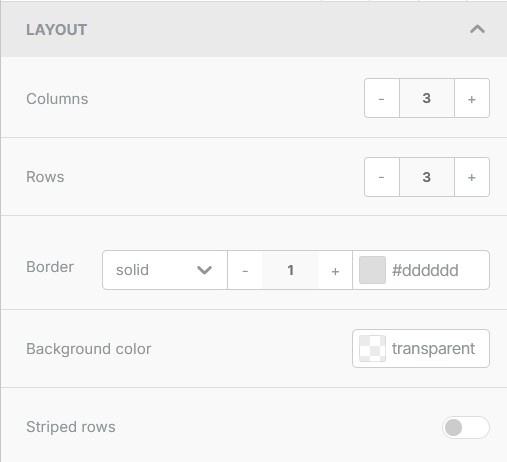
Task: Click the Border style dropdown chevron arrow
Action: coord(204,270)
